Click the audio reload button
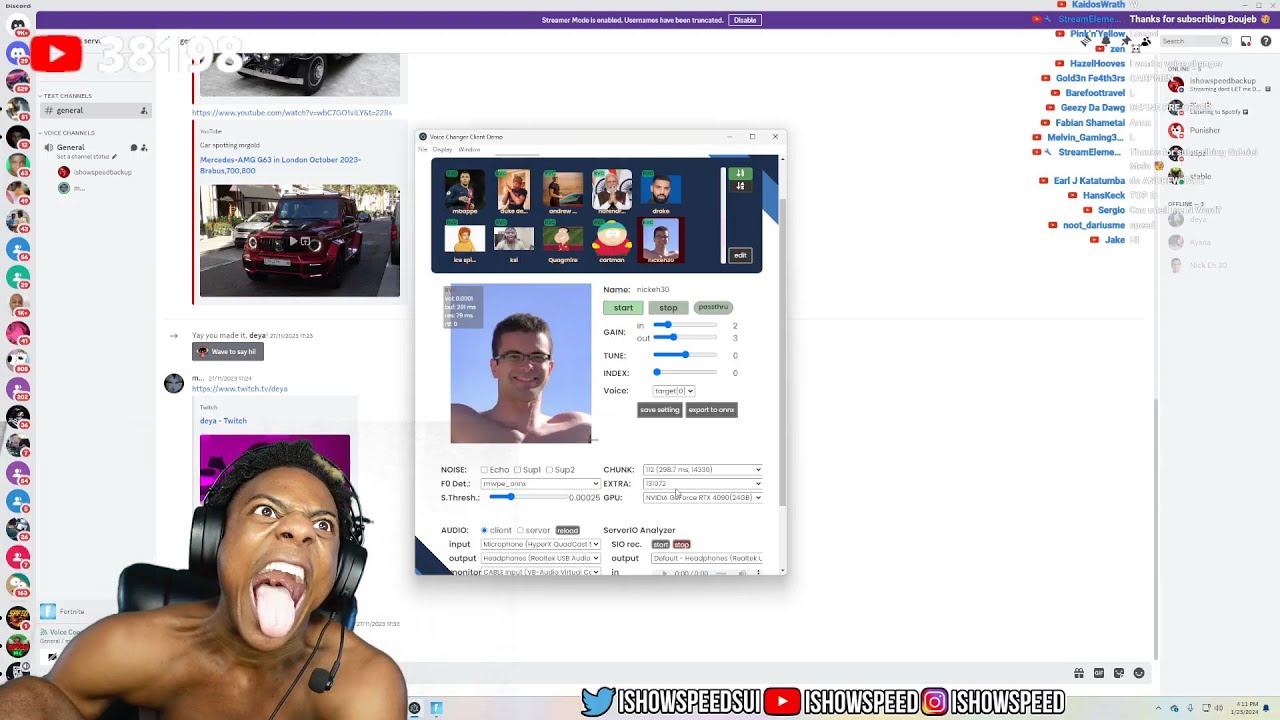Screen dimensions: 1280x720 coord(567,530)
